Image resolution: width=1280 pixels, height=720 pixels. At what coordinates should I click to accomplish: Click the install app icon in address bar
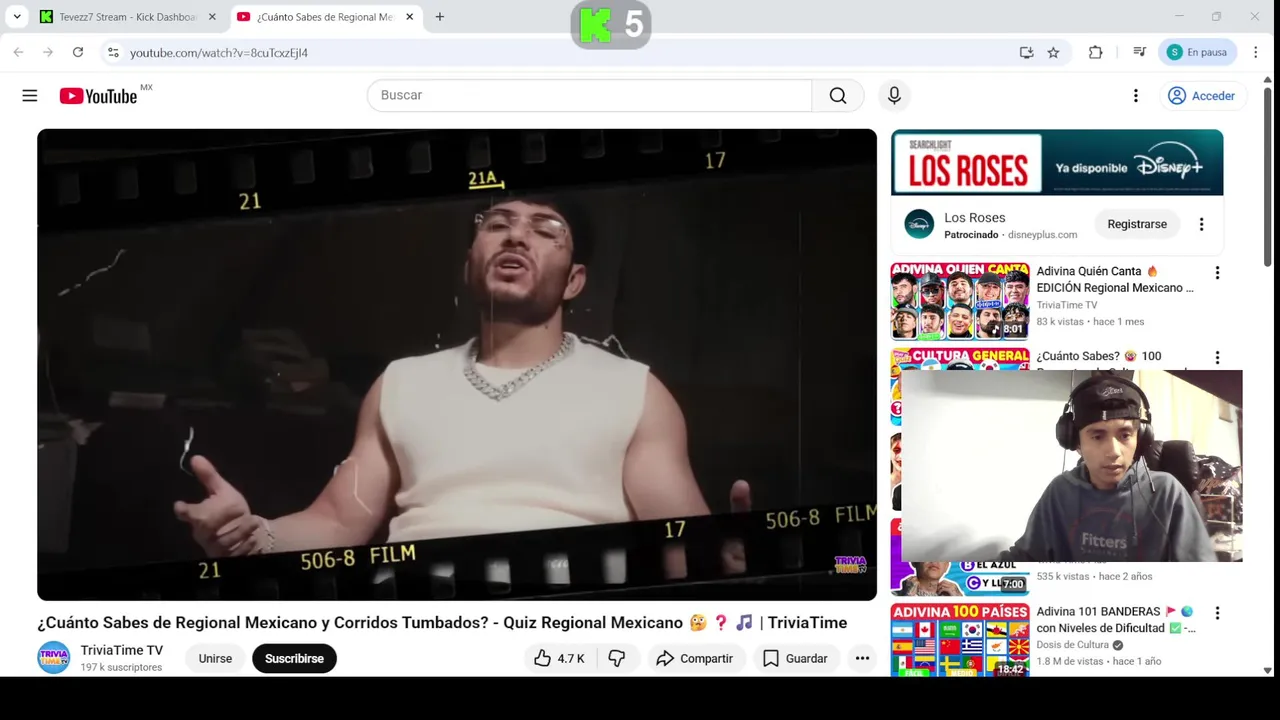pyautogui.click(x=1026, y=52)
